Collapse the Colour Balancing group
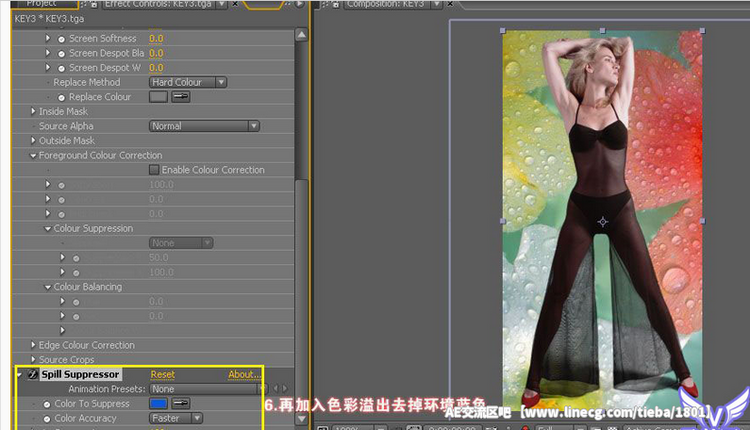750x430 pixels. [47, 287]
